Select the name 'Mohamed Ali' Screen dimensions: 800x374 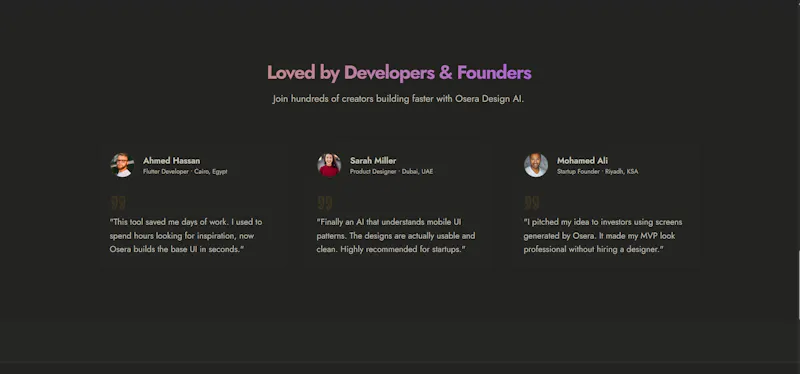pyautogui.click(x=582, y=161)
